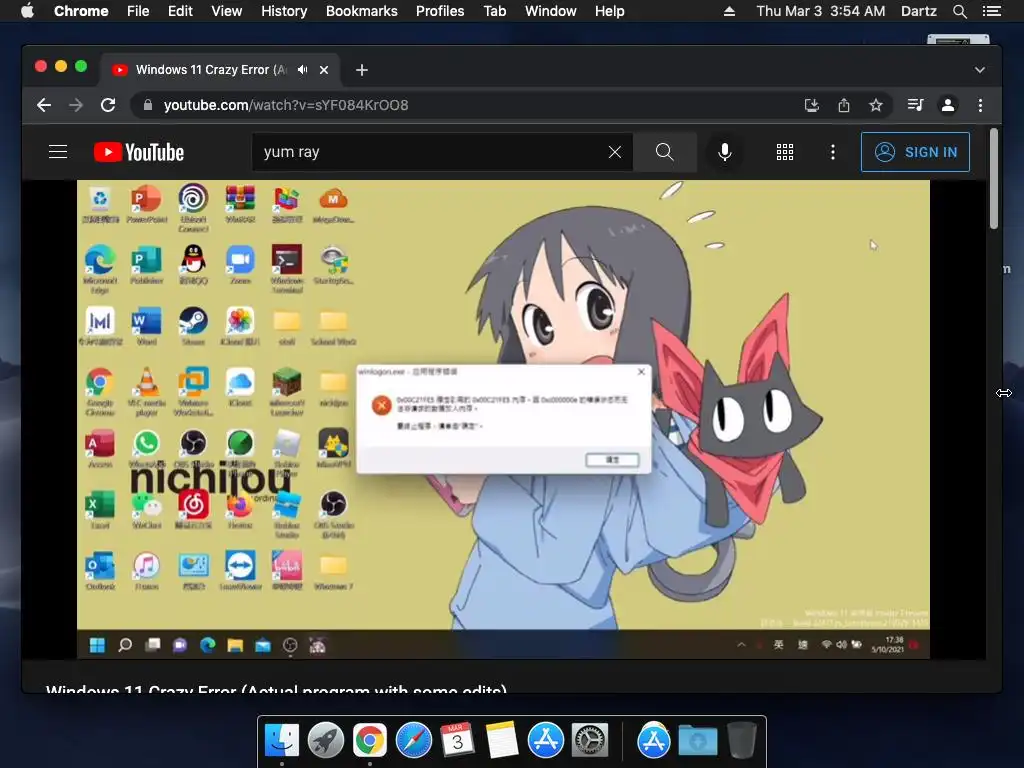Click the page's vertical scrollbar thumb

point(993,179)
